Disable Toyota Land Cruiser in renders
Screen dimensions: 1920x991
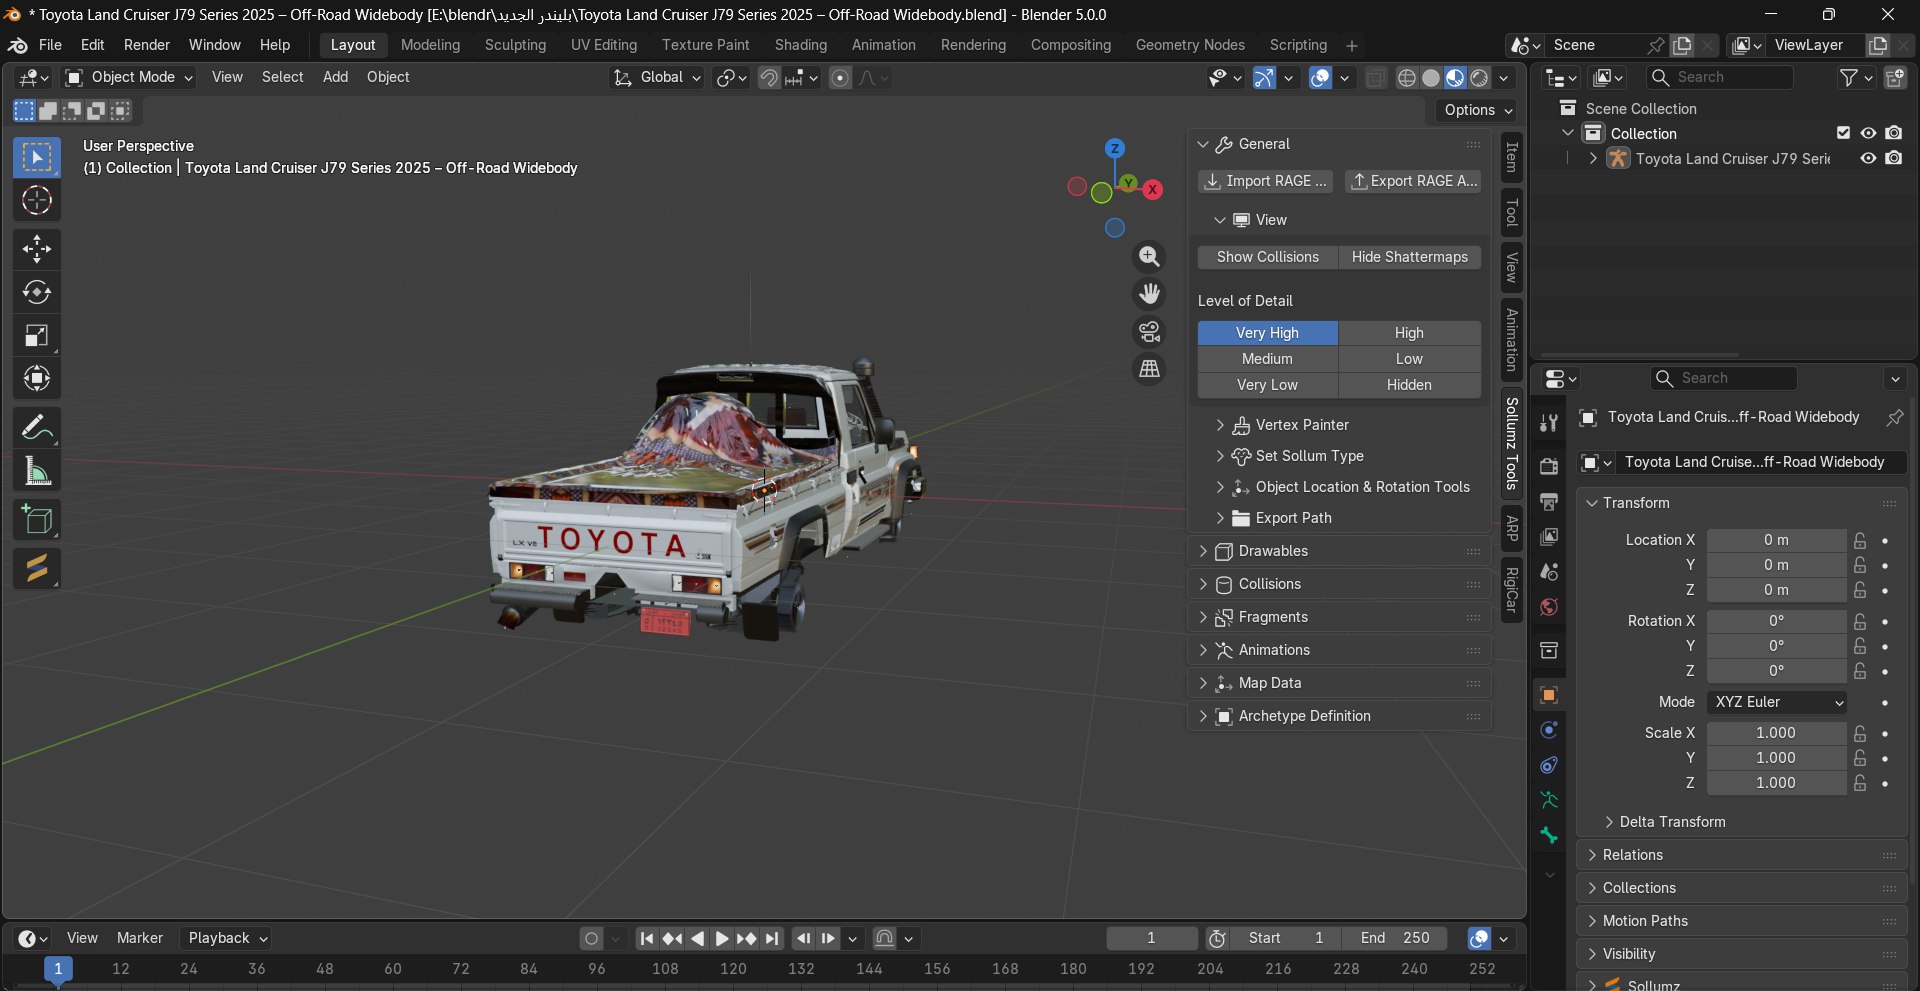click(x=1894, y=158)
